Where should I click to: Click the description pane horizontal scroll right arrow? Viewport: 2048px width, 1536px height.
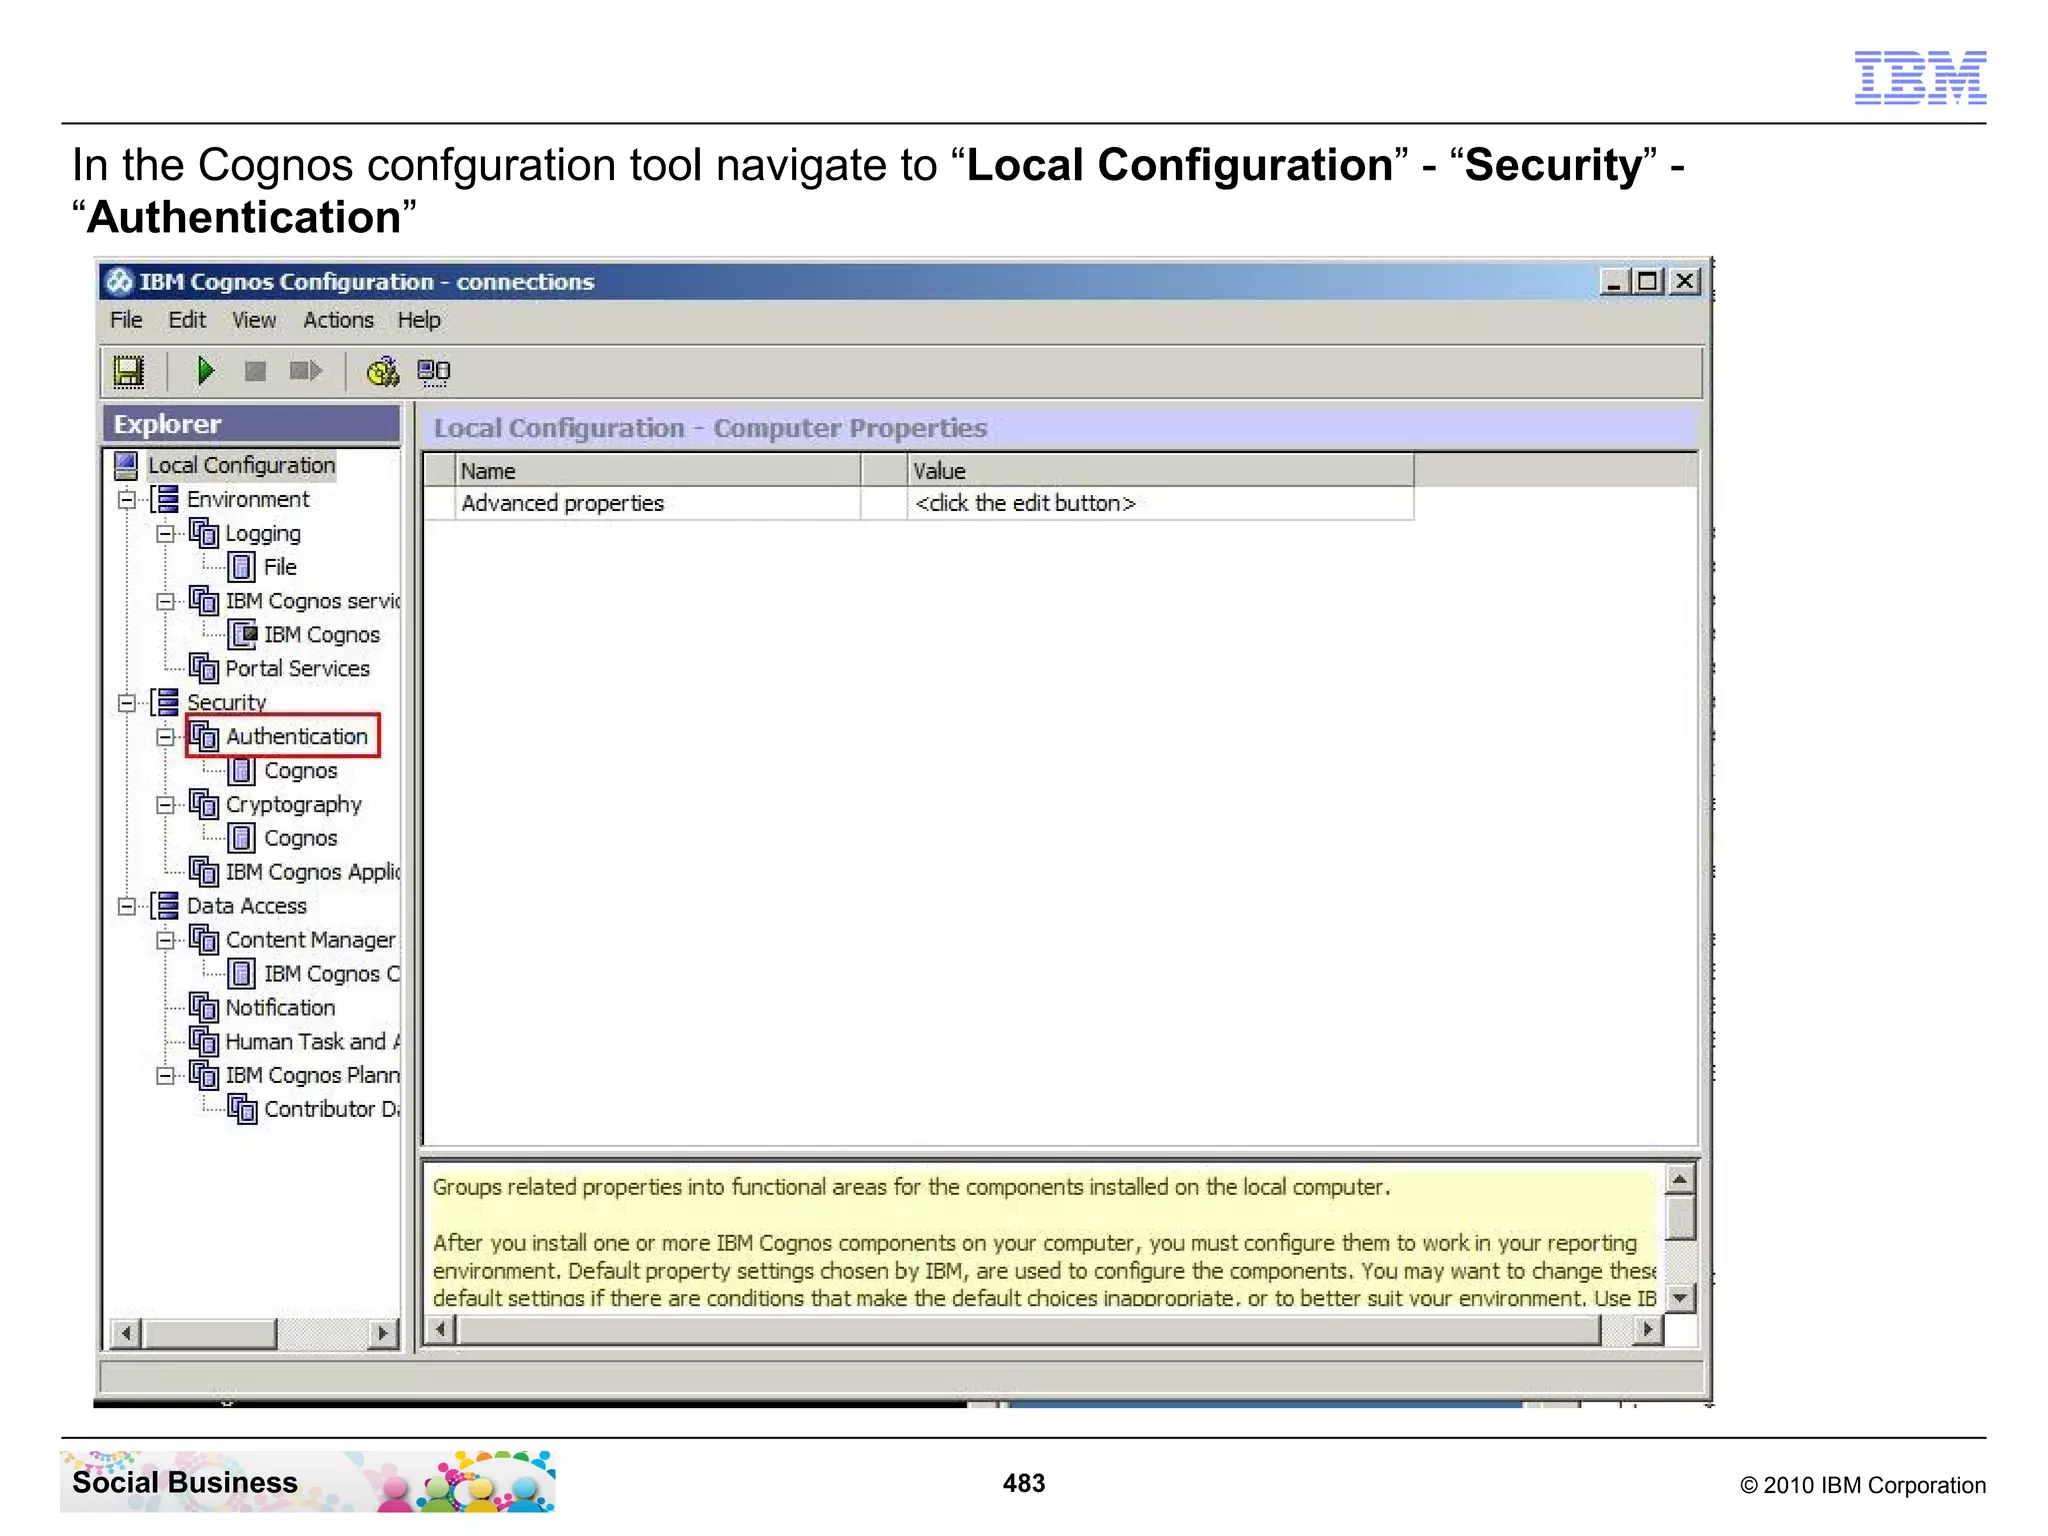click(1647, 1330)
